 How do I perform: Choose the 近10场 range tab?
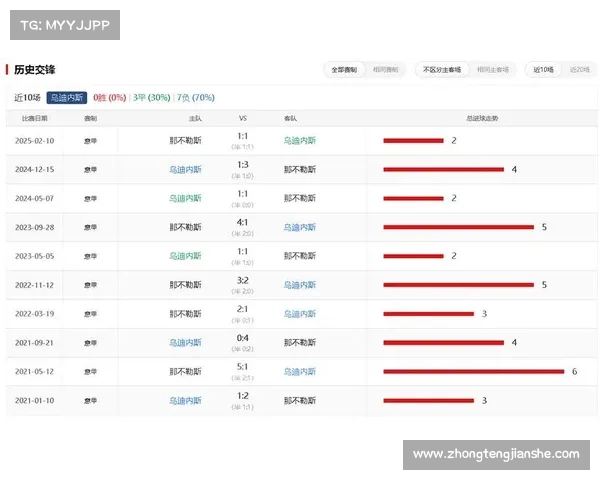544,70
